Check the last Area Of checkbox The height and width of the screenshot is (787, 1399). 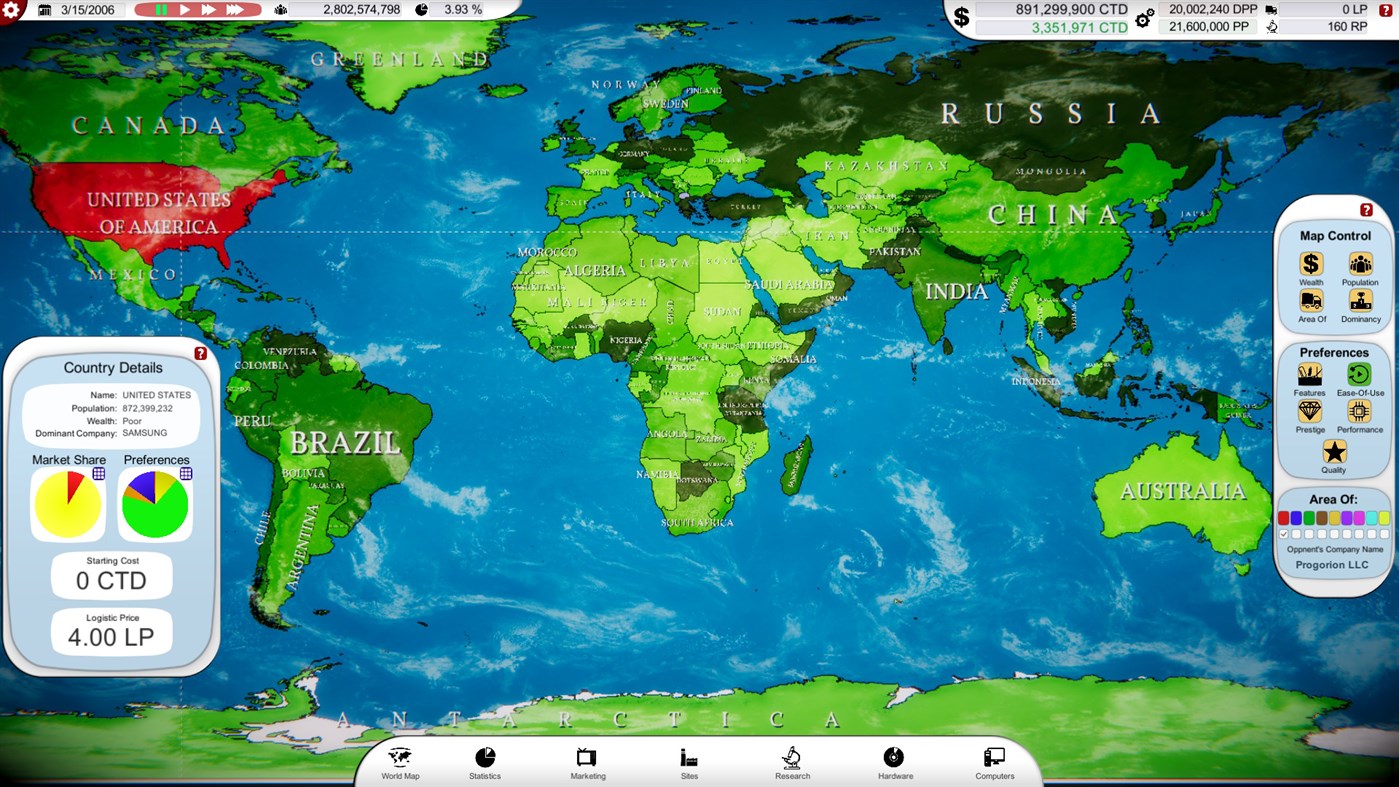click(x=1384, y=533)
